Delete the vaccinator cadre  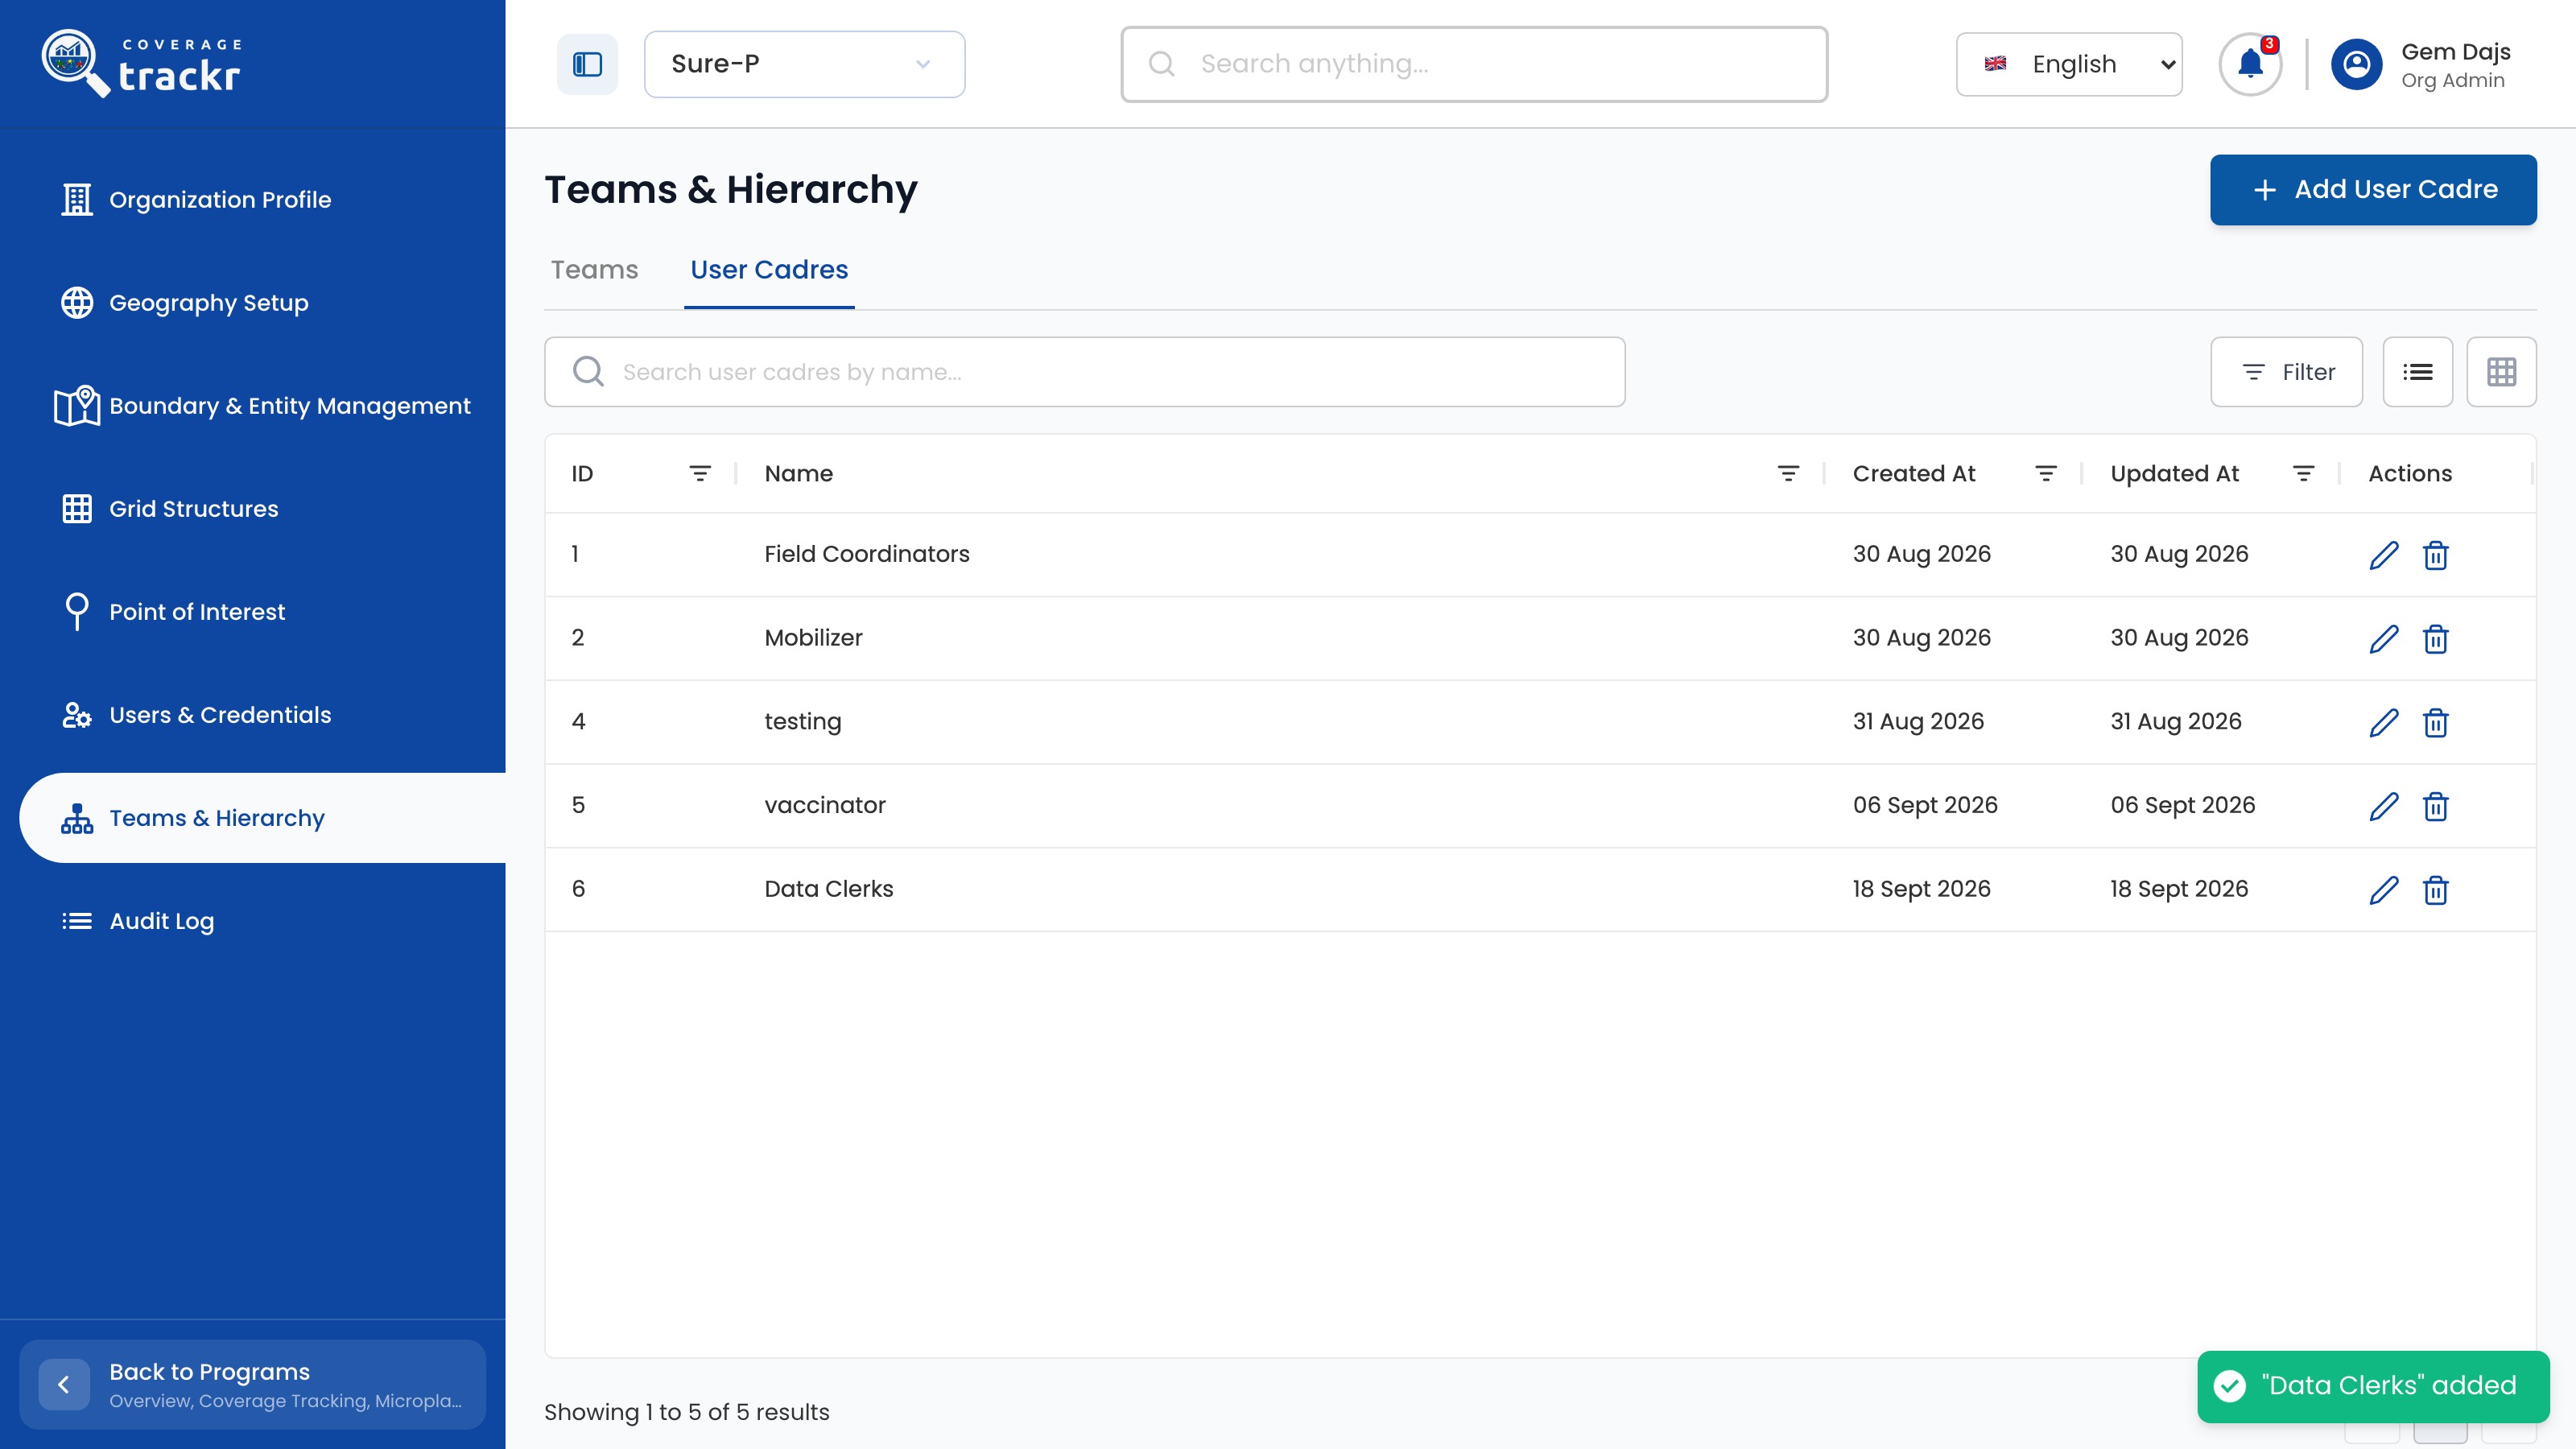coord(2435,806)
